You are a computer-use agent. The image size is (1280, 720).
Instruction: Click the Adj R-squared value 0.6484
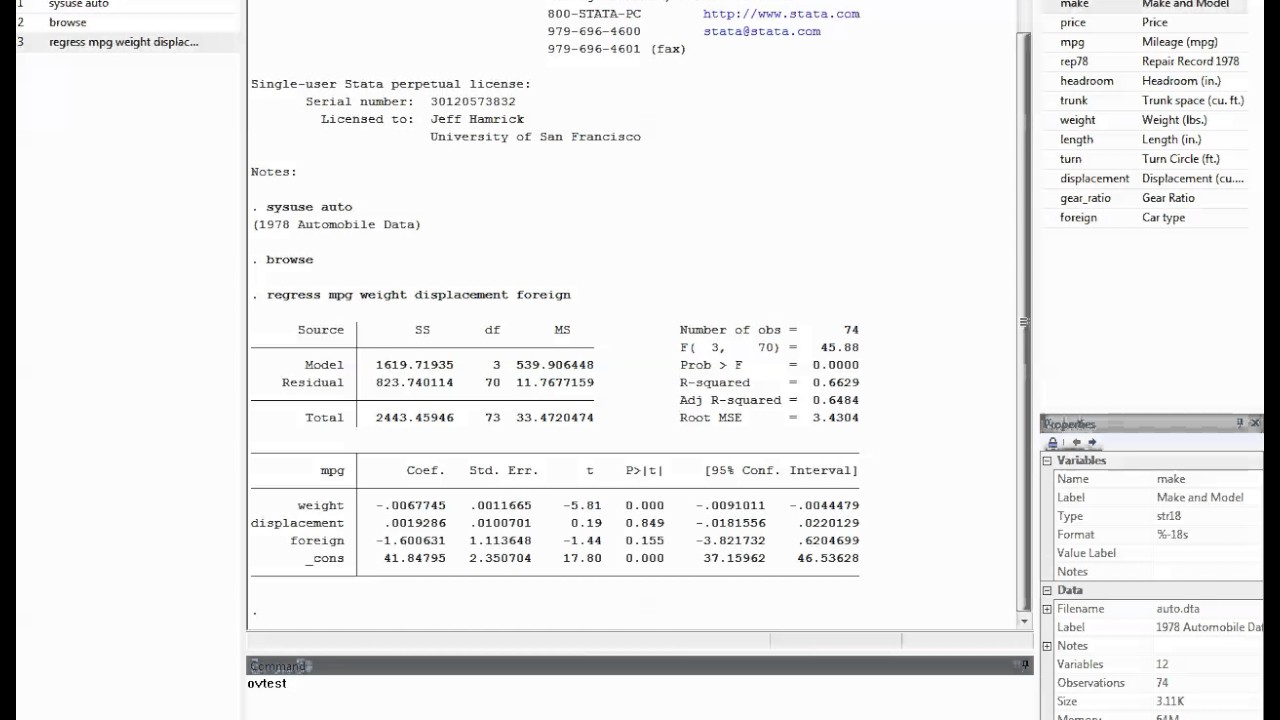coord(834,400)
